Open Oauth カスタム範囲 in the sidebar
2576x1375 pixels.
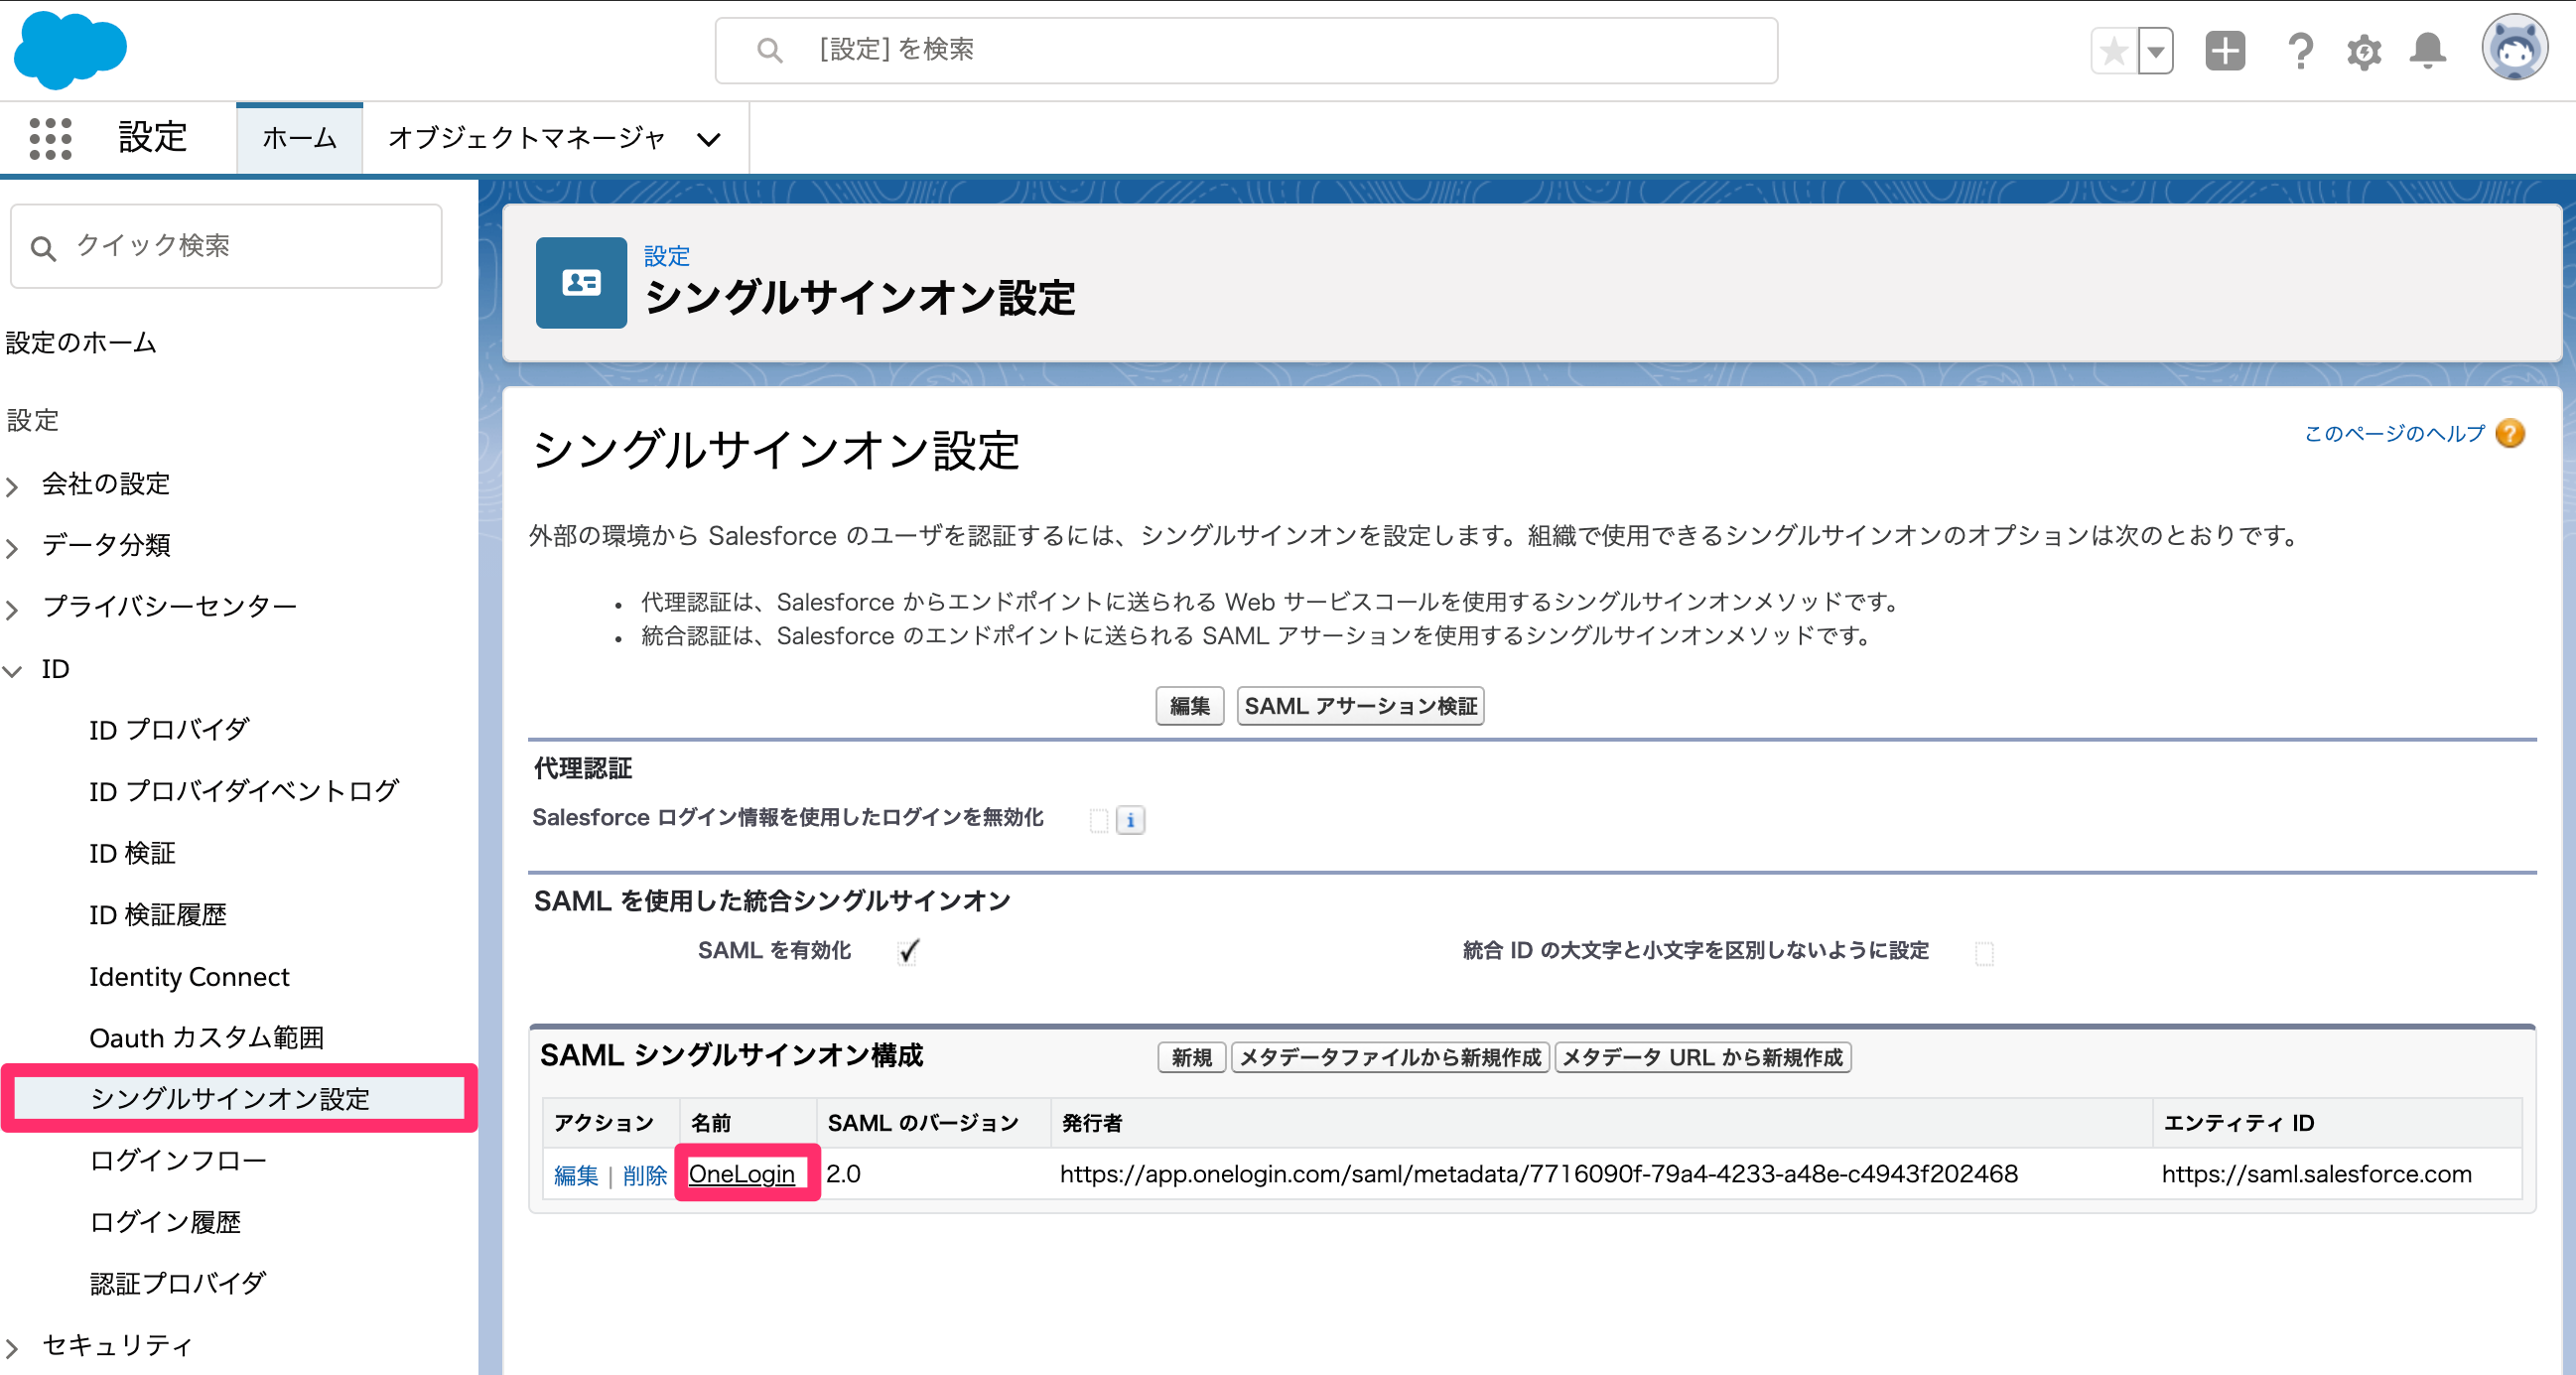[206, 1038]
